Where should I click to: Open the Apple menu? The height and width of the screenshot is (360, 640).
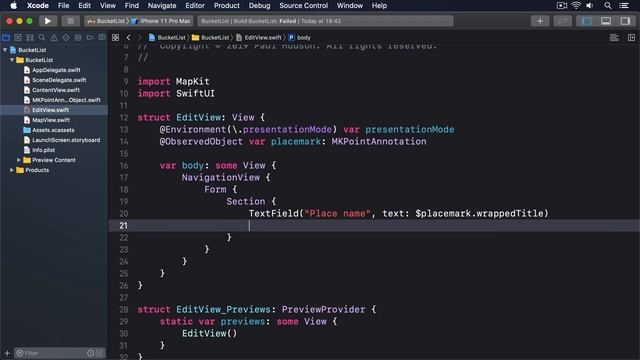[x=13, y=6]
